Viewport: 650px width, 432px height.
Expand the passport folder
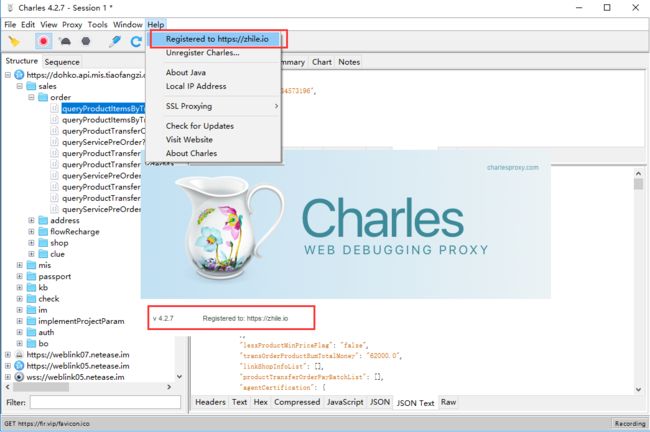click(19, 277)
